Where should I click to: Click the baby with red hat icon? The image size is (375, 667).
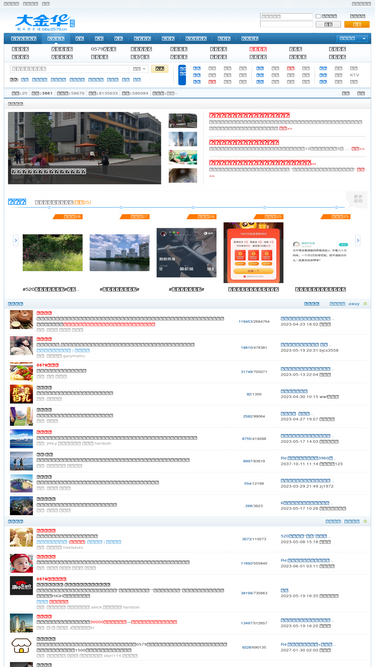click(x=21, y=563)
